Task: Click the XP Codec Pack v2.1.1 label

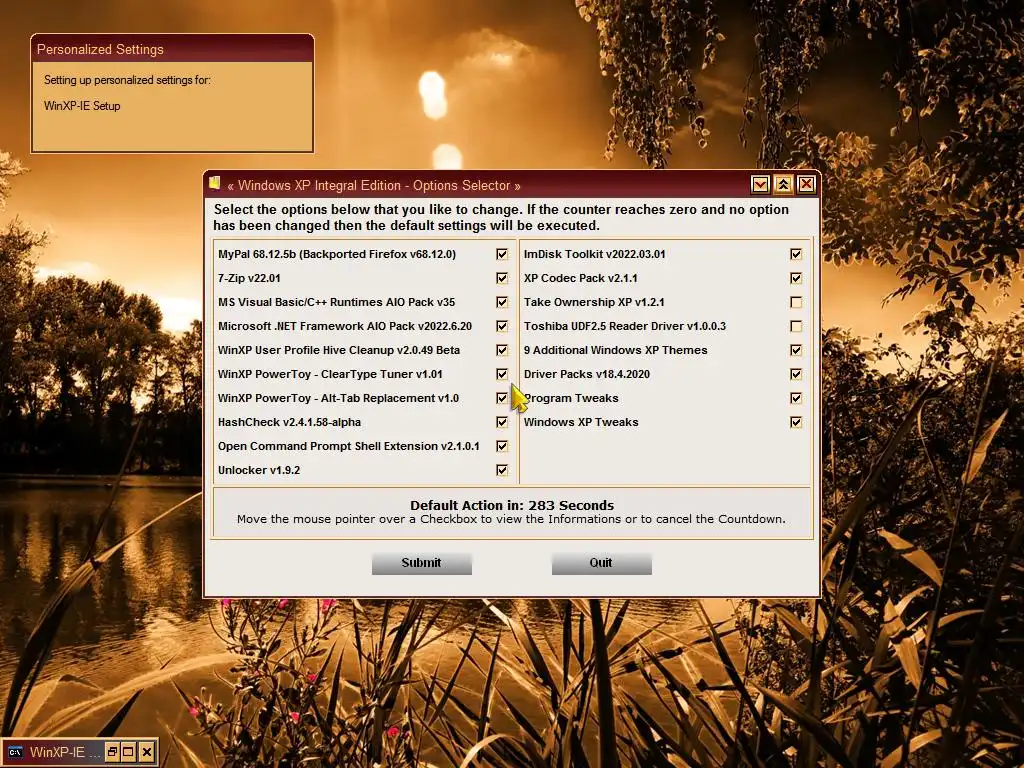Action: pyautogui.click(x=580, y=278)
